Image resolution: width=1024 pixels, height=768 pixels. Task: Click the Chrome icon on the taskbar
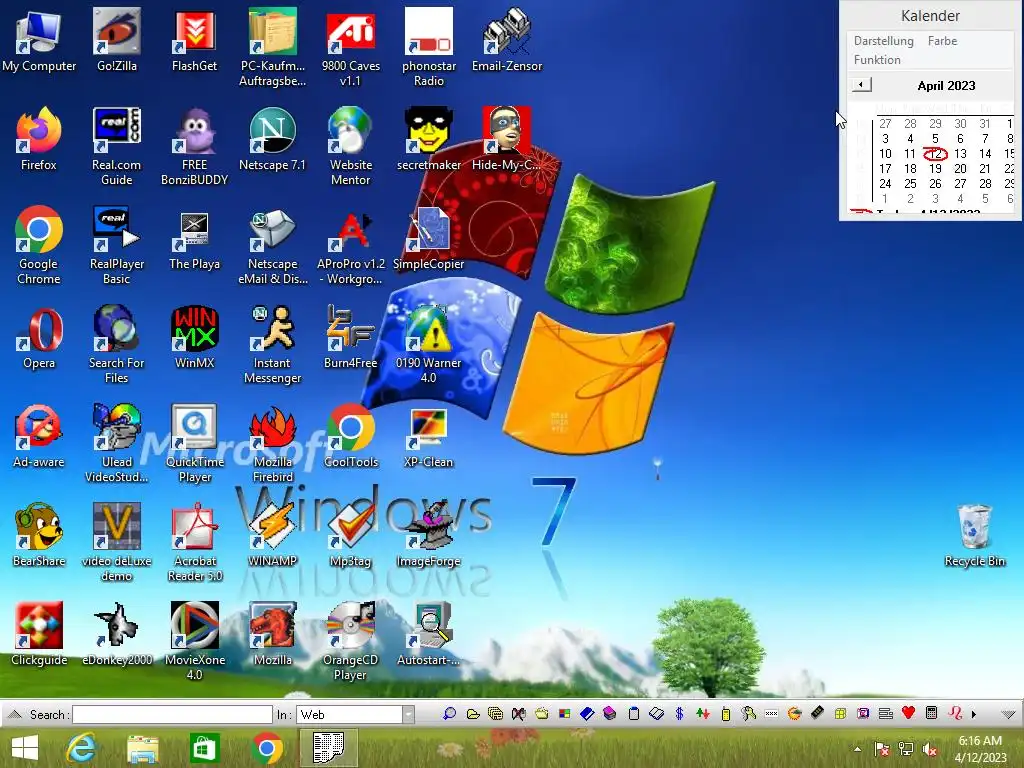tap(266, 748)
